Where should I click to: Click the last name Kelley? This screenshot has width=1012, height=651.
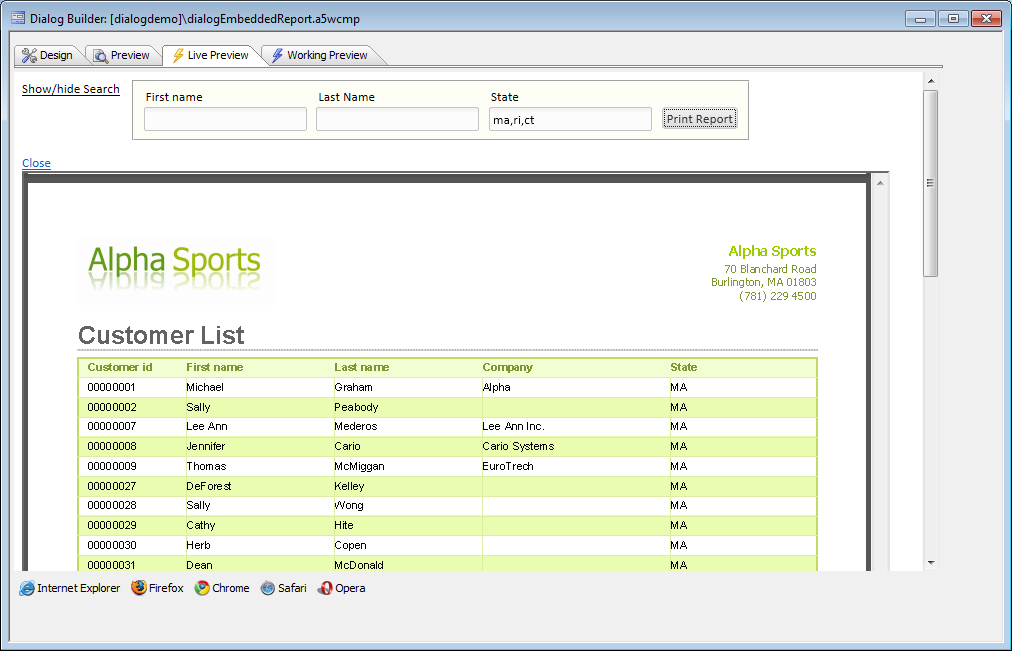coord(349,486)
